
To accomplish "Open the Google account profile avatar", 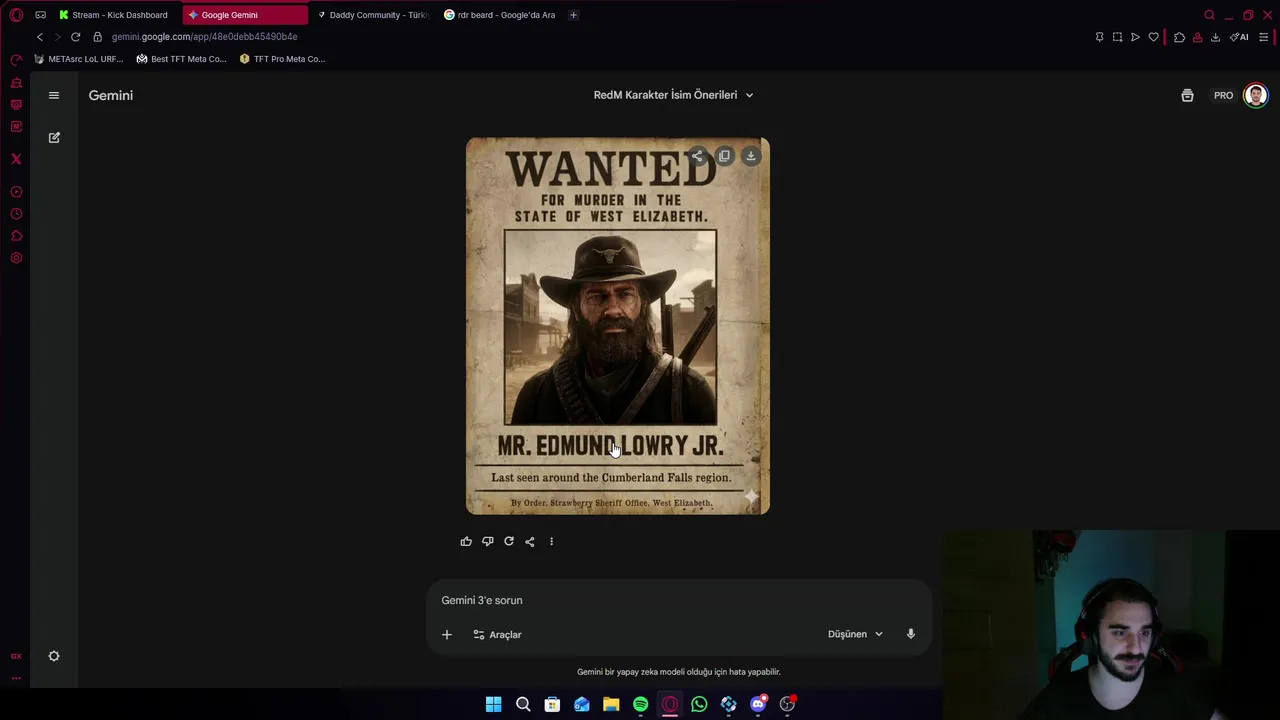I will point(1256,95).
